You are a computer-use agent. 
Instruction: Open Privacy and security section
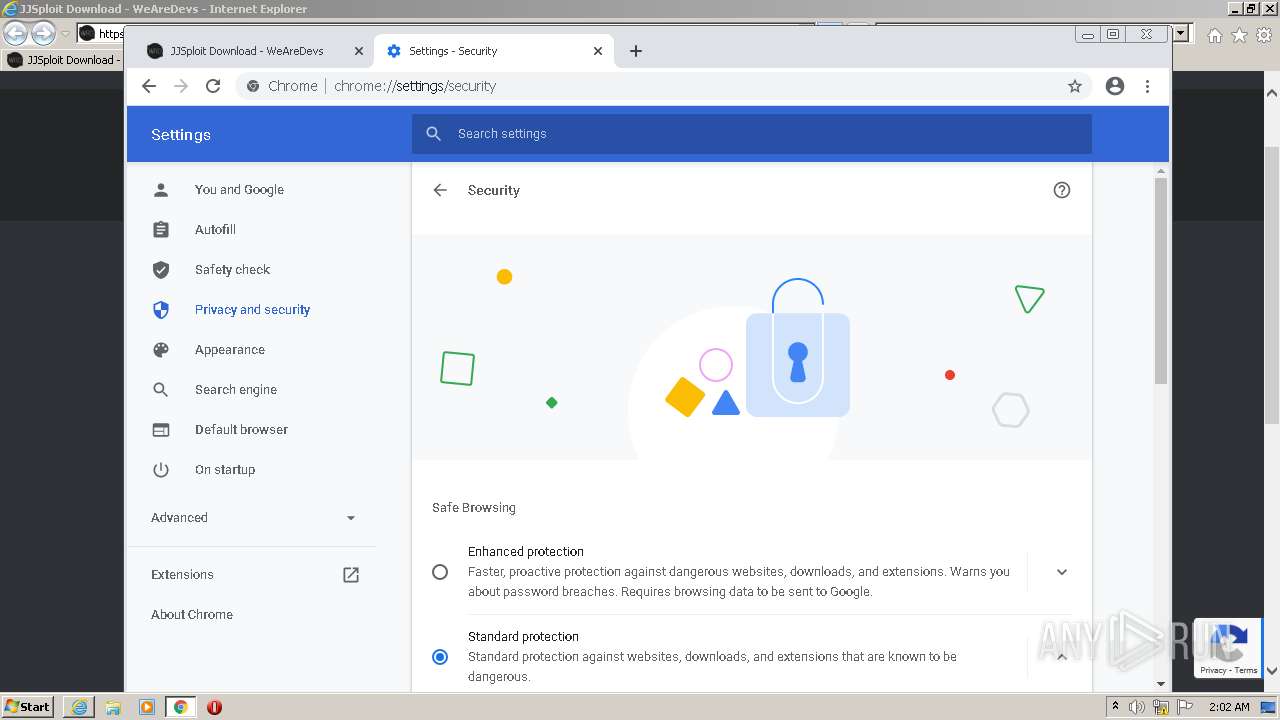(x=252, y=310)
